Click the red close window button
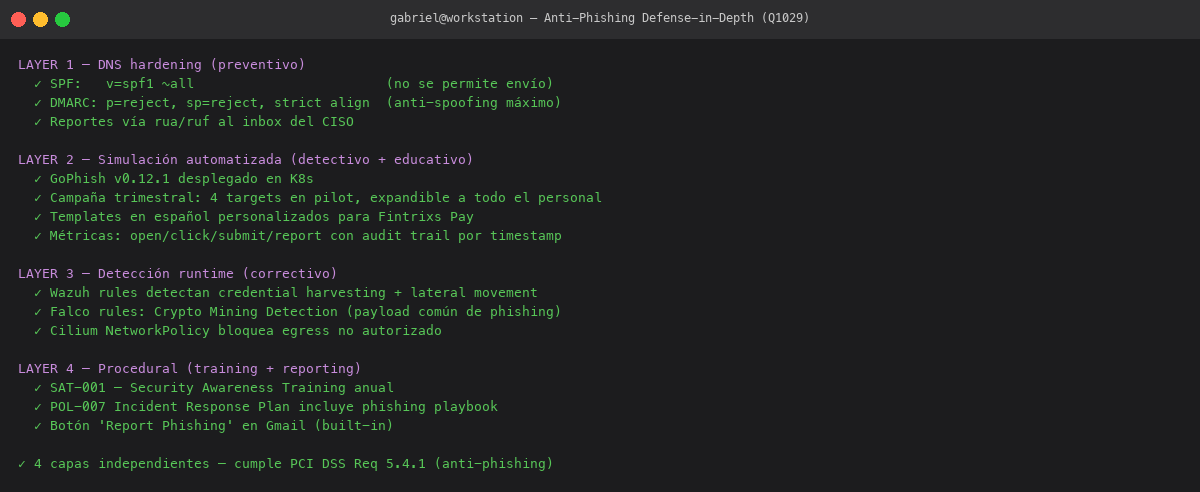This screenshot has height=492, width=1200. [18, 19]
